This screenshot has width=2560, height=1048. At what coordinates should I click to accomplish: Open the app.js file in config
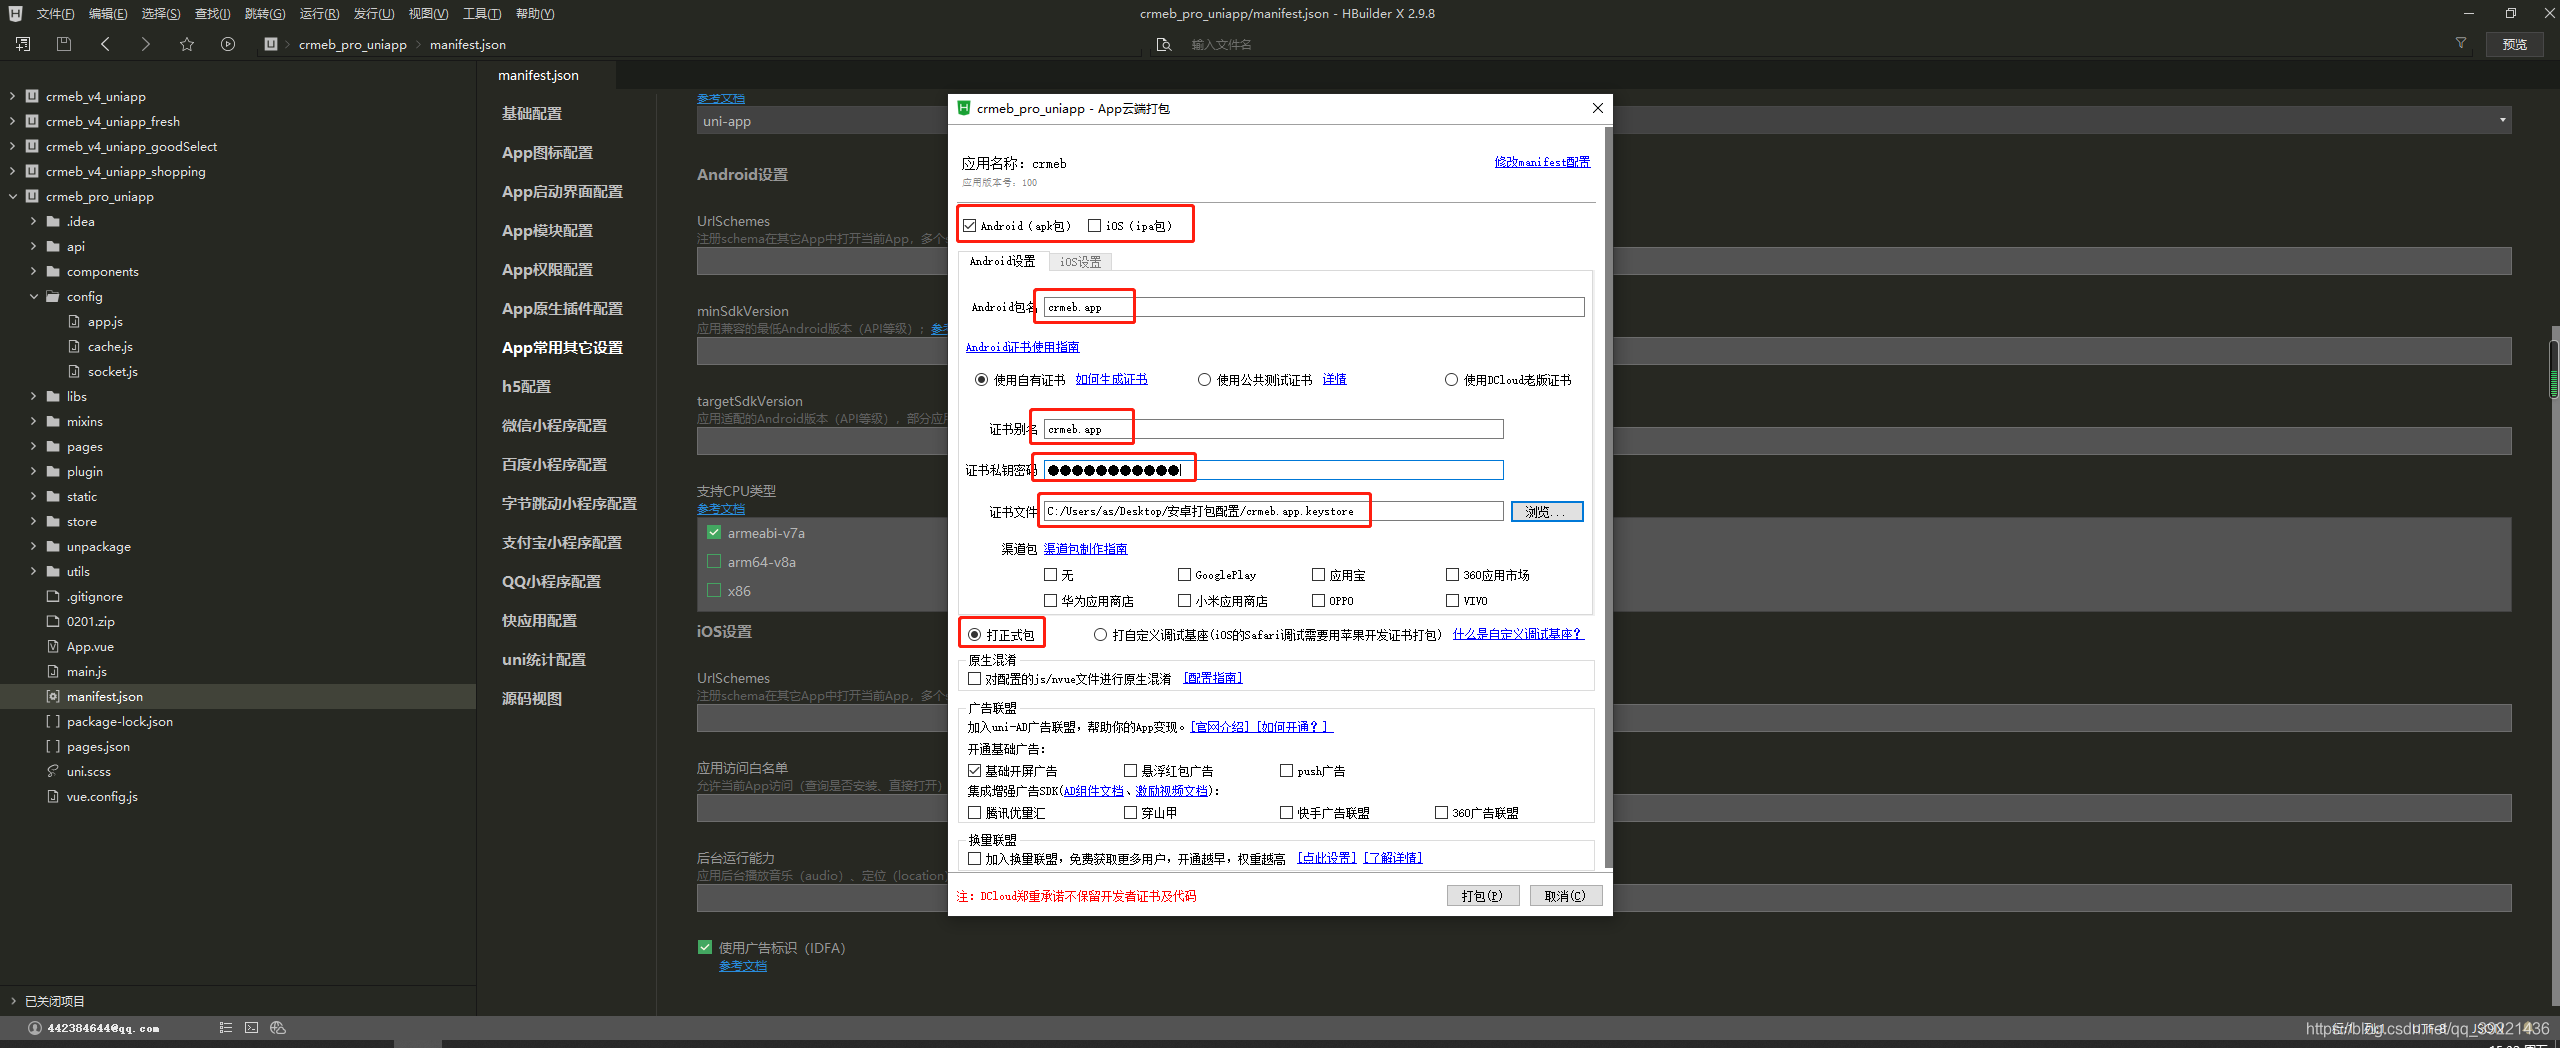105,321
